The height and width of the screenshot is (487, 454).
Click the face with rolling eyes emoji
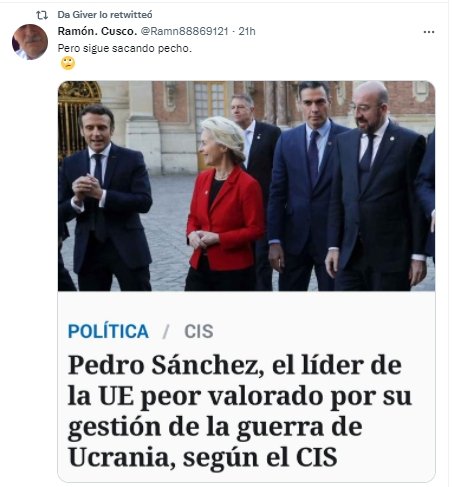(68, 63)
